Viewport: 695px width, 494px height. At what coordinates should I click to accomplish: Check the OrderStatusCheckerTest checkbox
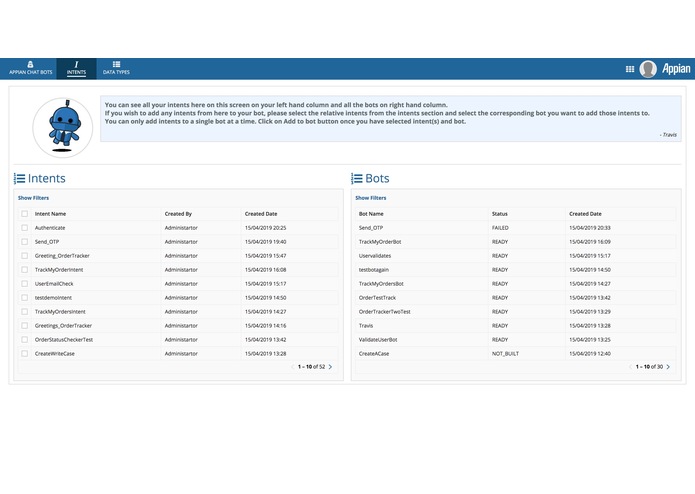(24, 340)
